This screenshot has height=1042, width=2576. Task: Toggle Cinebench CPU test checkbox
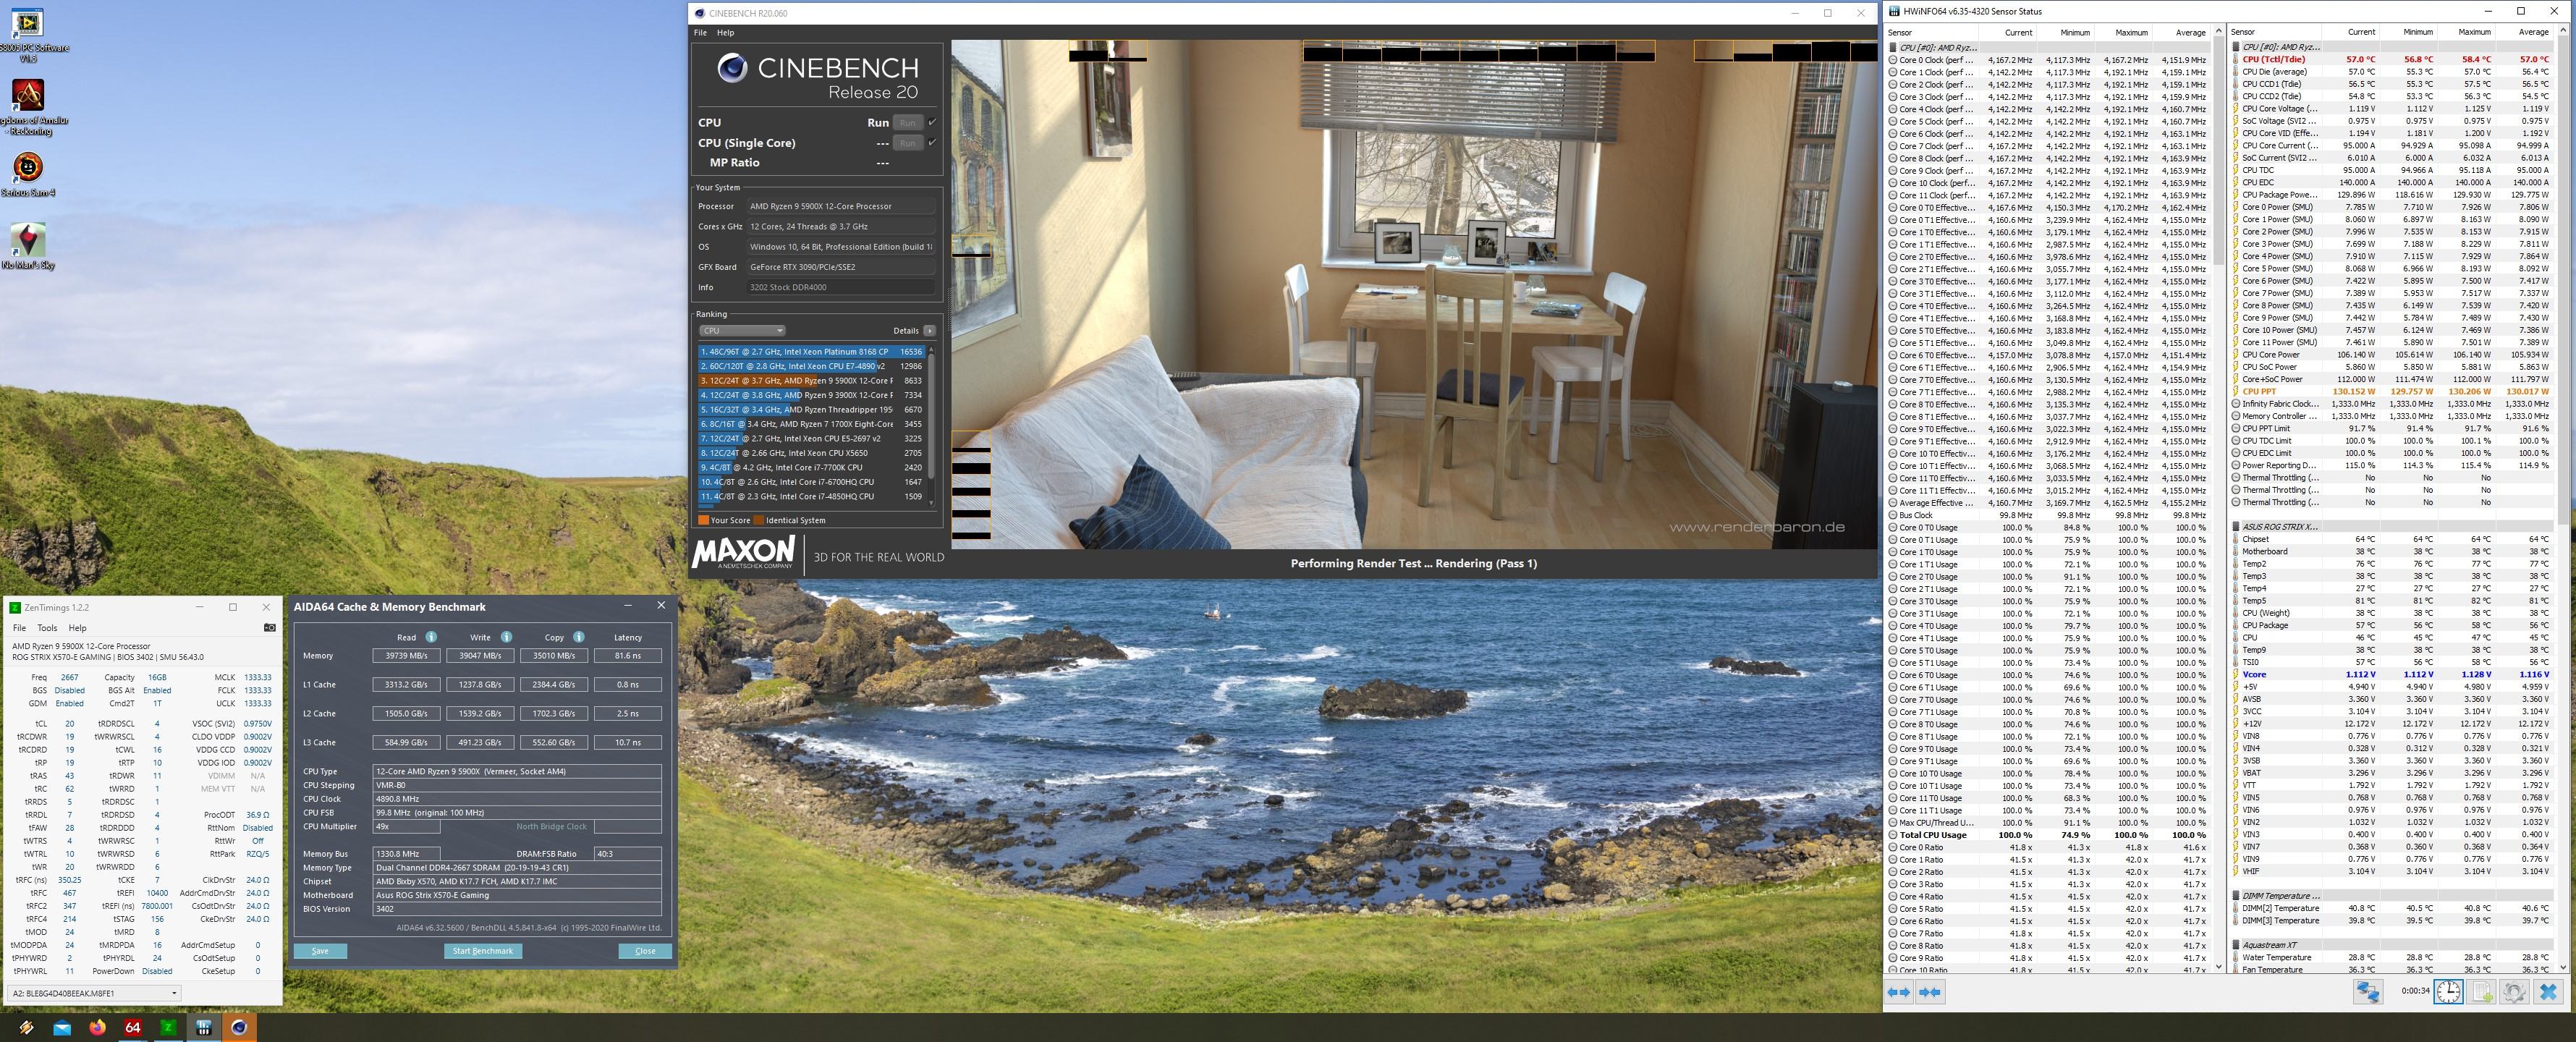pos(932,122)
